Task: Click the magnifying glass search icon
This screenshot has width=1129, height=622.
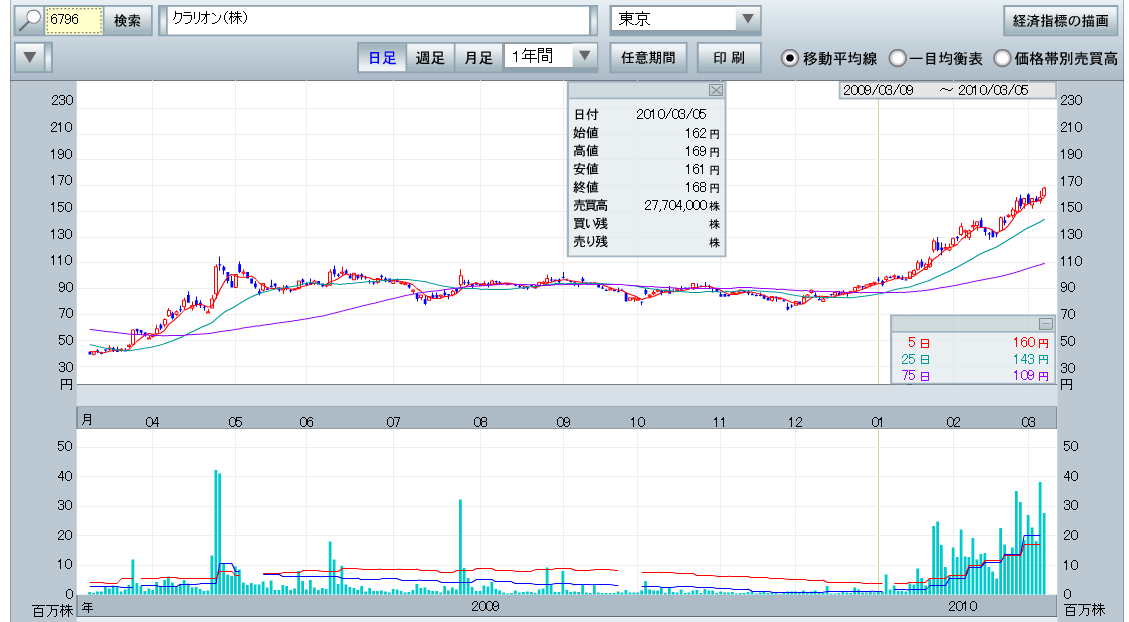Action: [30, 20]
